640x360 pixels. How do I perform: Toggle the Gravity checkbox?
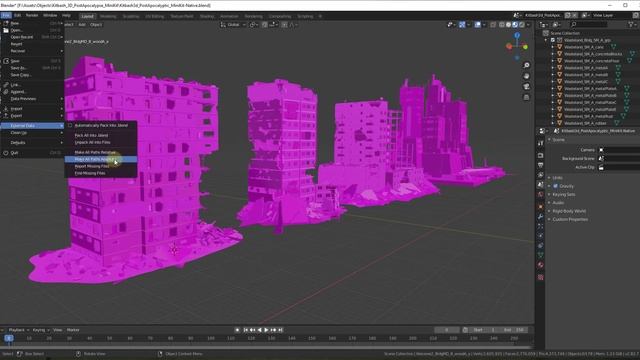(x=556, y=186)
